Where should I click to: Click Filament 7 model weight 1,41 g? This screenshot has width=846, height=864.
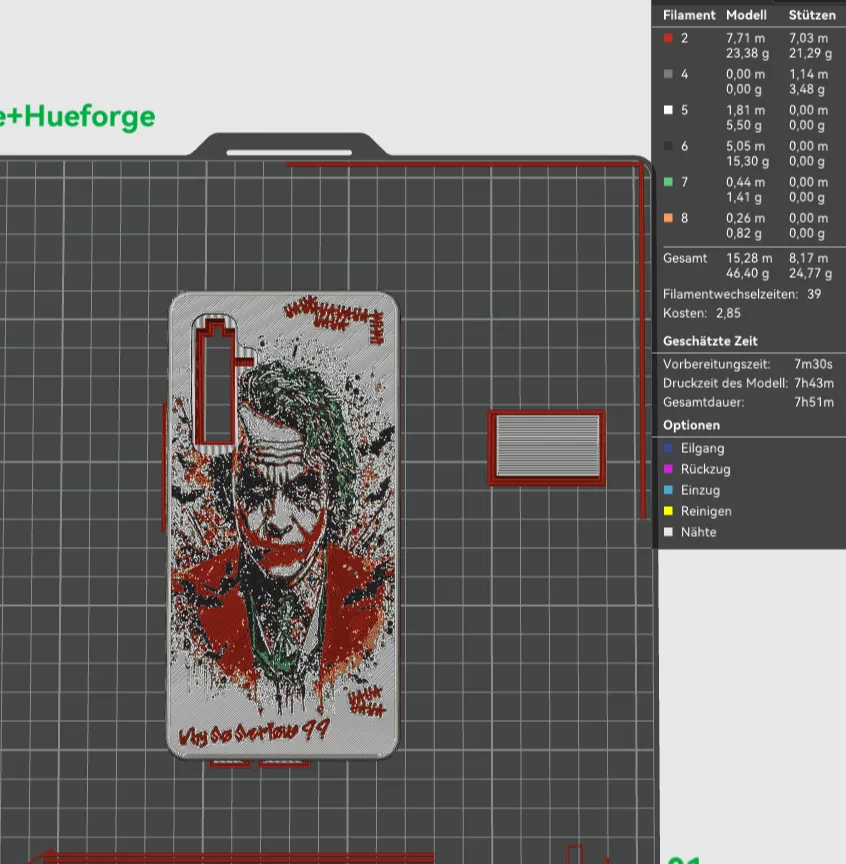tap(743, 197)
